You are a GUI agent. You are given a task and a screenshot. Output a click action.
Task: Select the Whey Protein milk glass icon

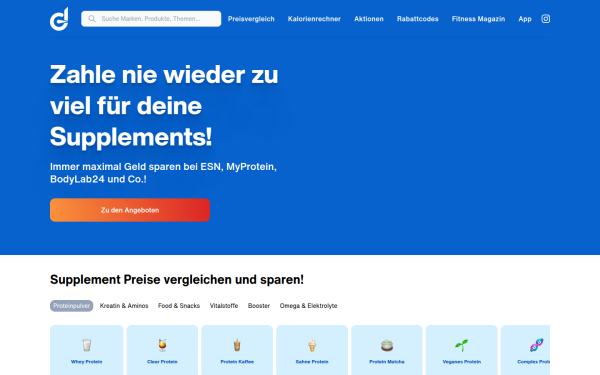tap(86, 345)
